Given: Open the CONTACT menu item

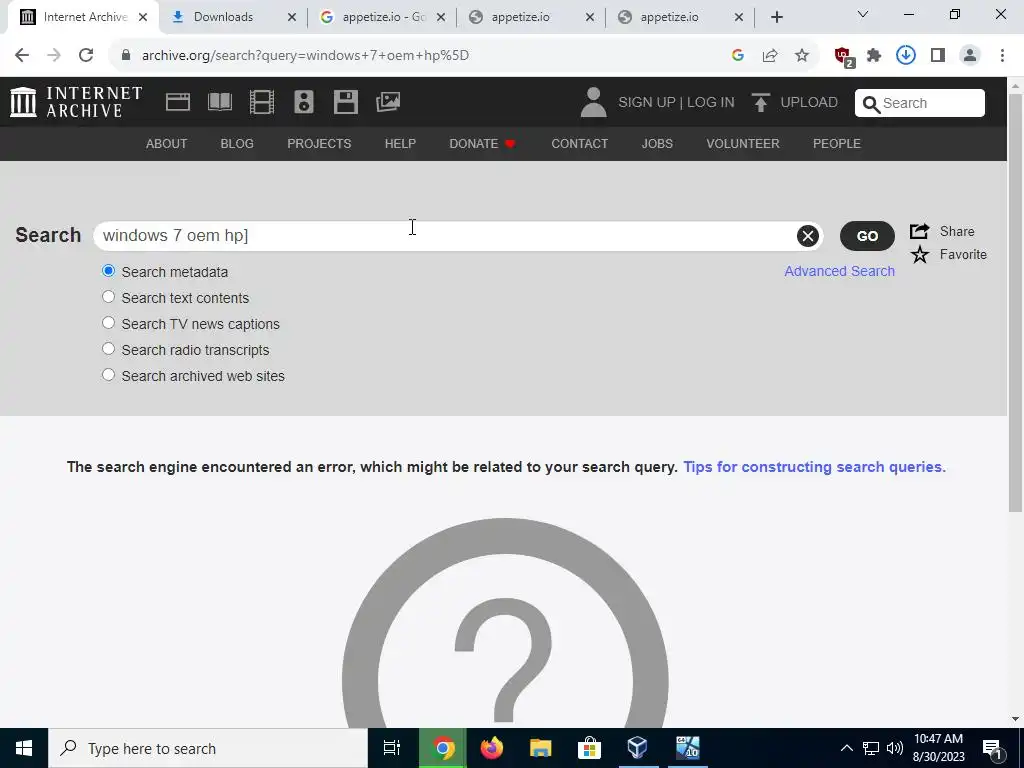Looking at the screenshot, I should [580, 144].
